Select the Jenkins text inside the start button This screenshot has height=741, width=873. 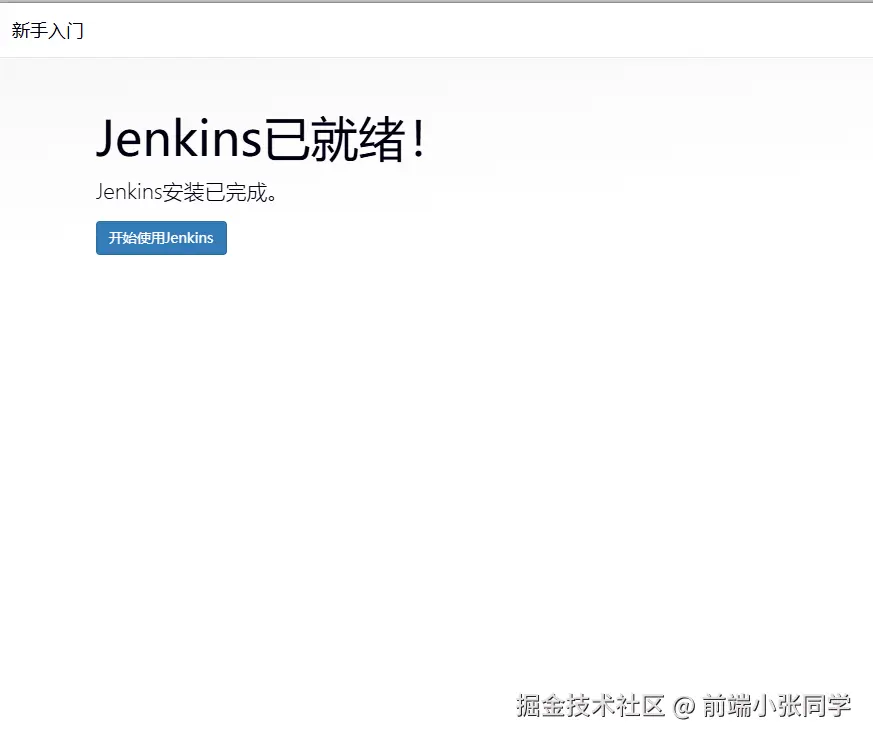point(189,238)
